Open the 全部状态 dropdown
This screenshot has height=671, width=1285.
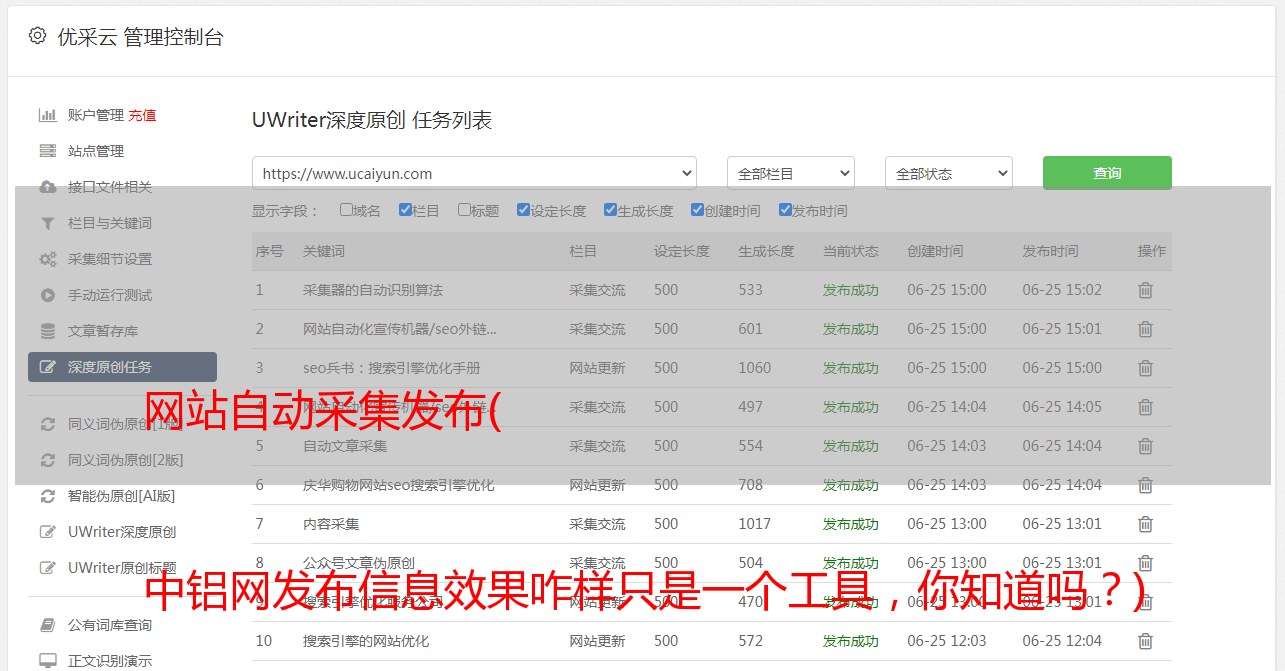(x=949, y=173)
